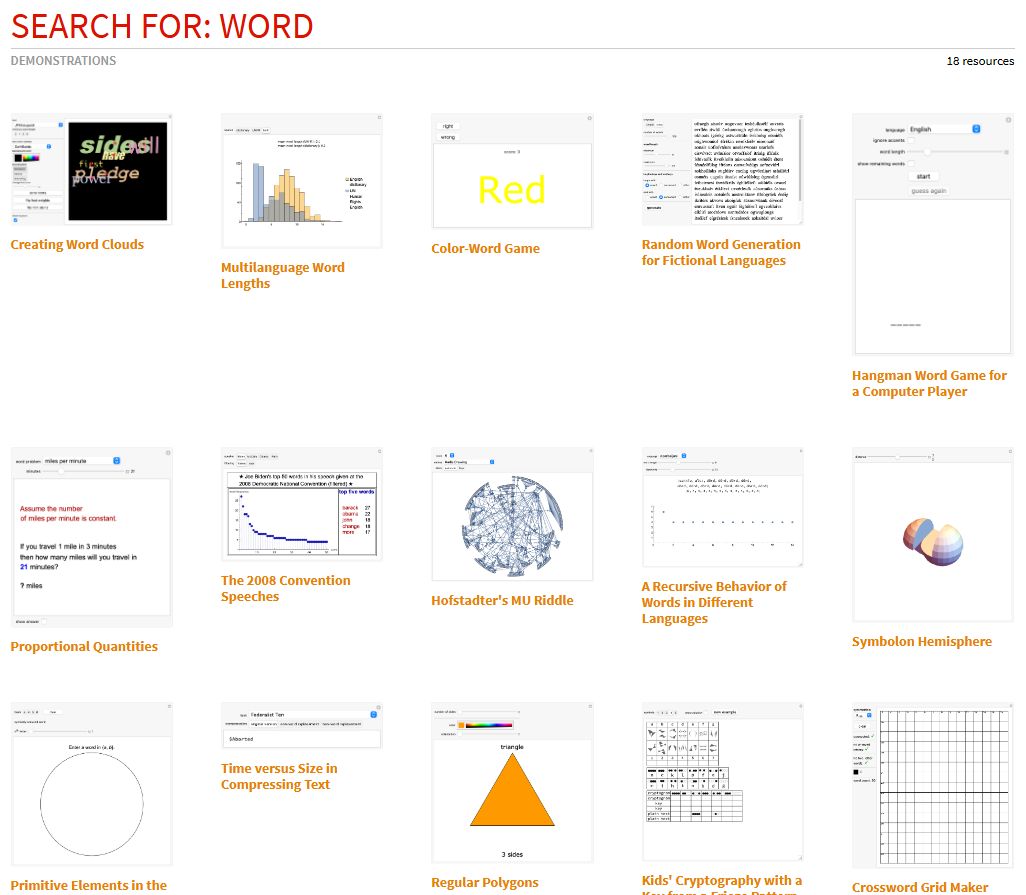Open the Creating Word Clouds thumbnail
Image resolution: width=1026 pixels, height=895 pixels.
(92, 169)
